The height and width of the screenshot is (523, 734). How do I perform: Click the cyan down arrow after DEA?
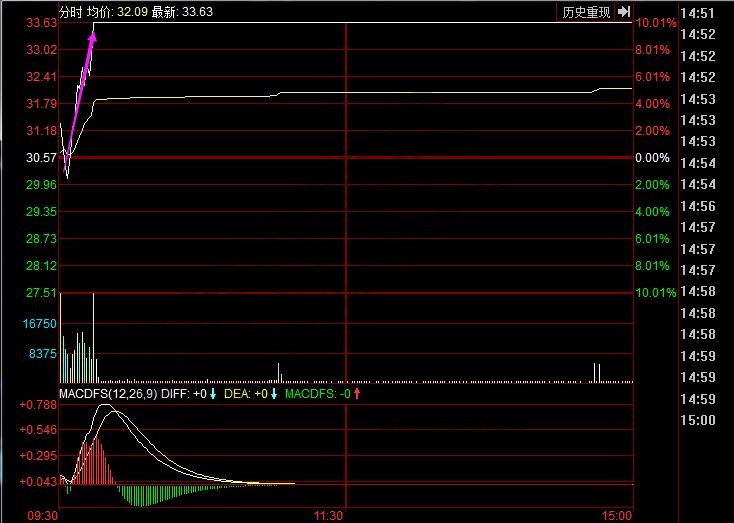coord(273,394)
